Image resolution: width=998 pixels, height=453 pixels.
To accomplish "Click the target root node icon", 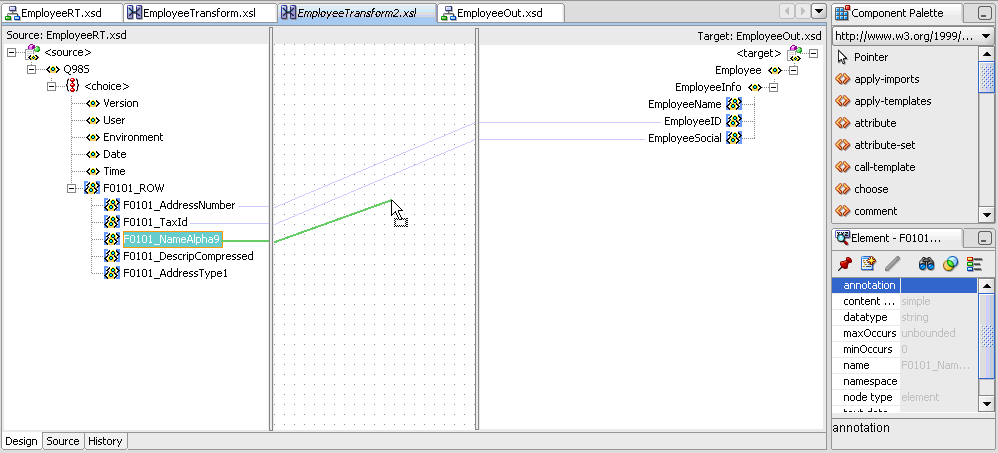I will 794,53.
